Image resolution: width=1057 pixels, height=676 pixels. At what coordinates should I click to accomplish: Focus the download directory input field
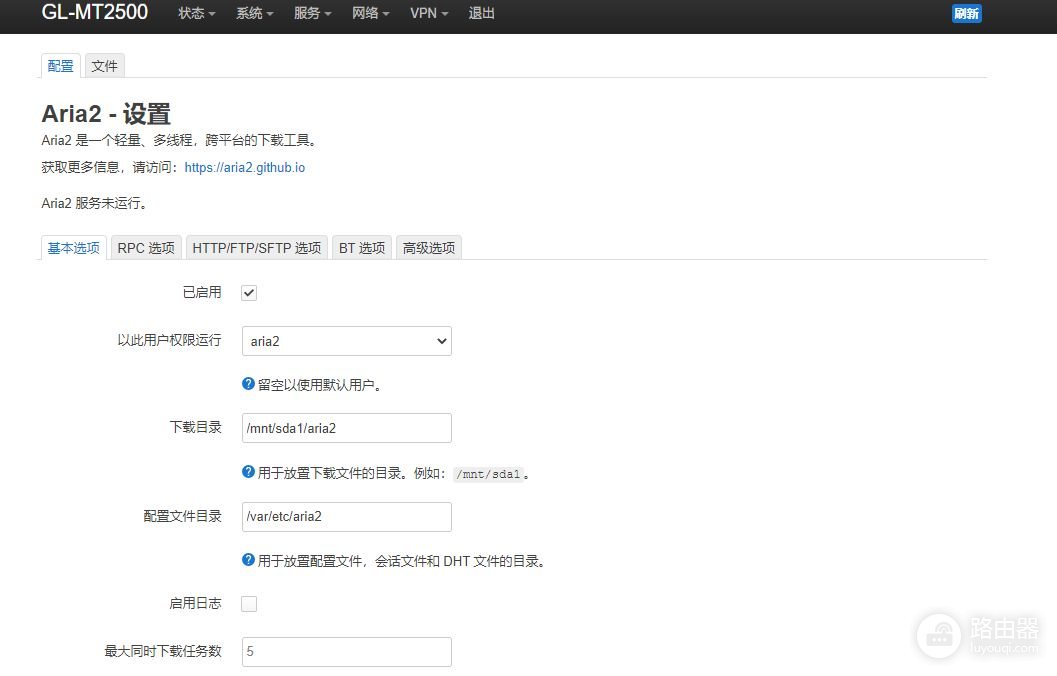click(347, 428)
